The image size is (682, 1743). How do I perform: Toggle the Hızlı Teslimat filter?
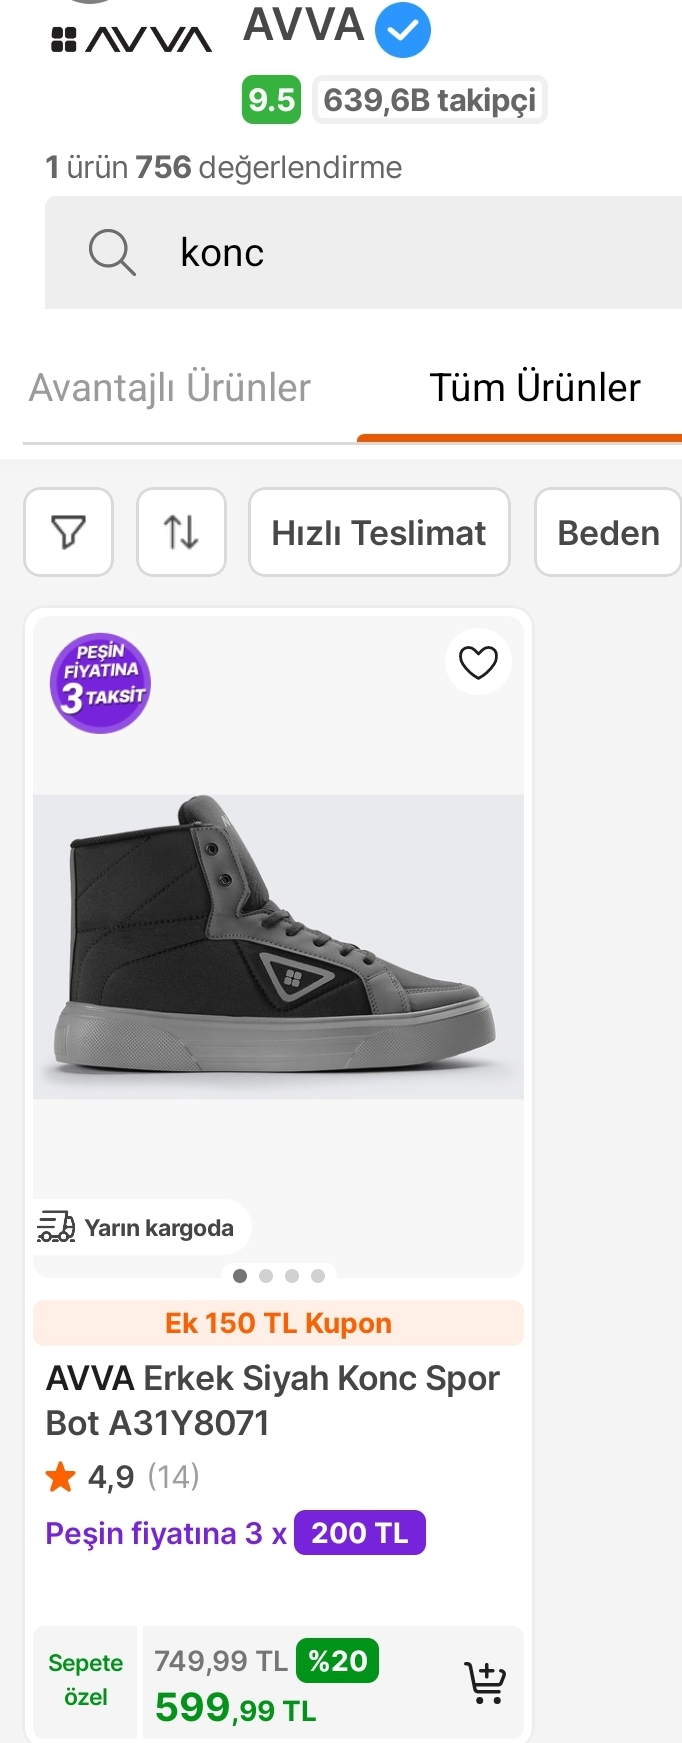pyautogui.click(x=379, y=532)
